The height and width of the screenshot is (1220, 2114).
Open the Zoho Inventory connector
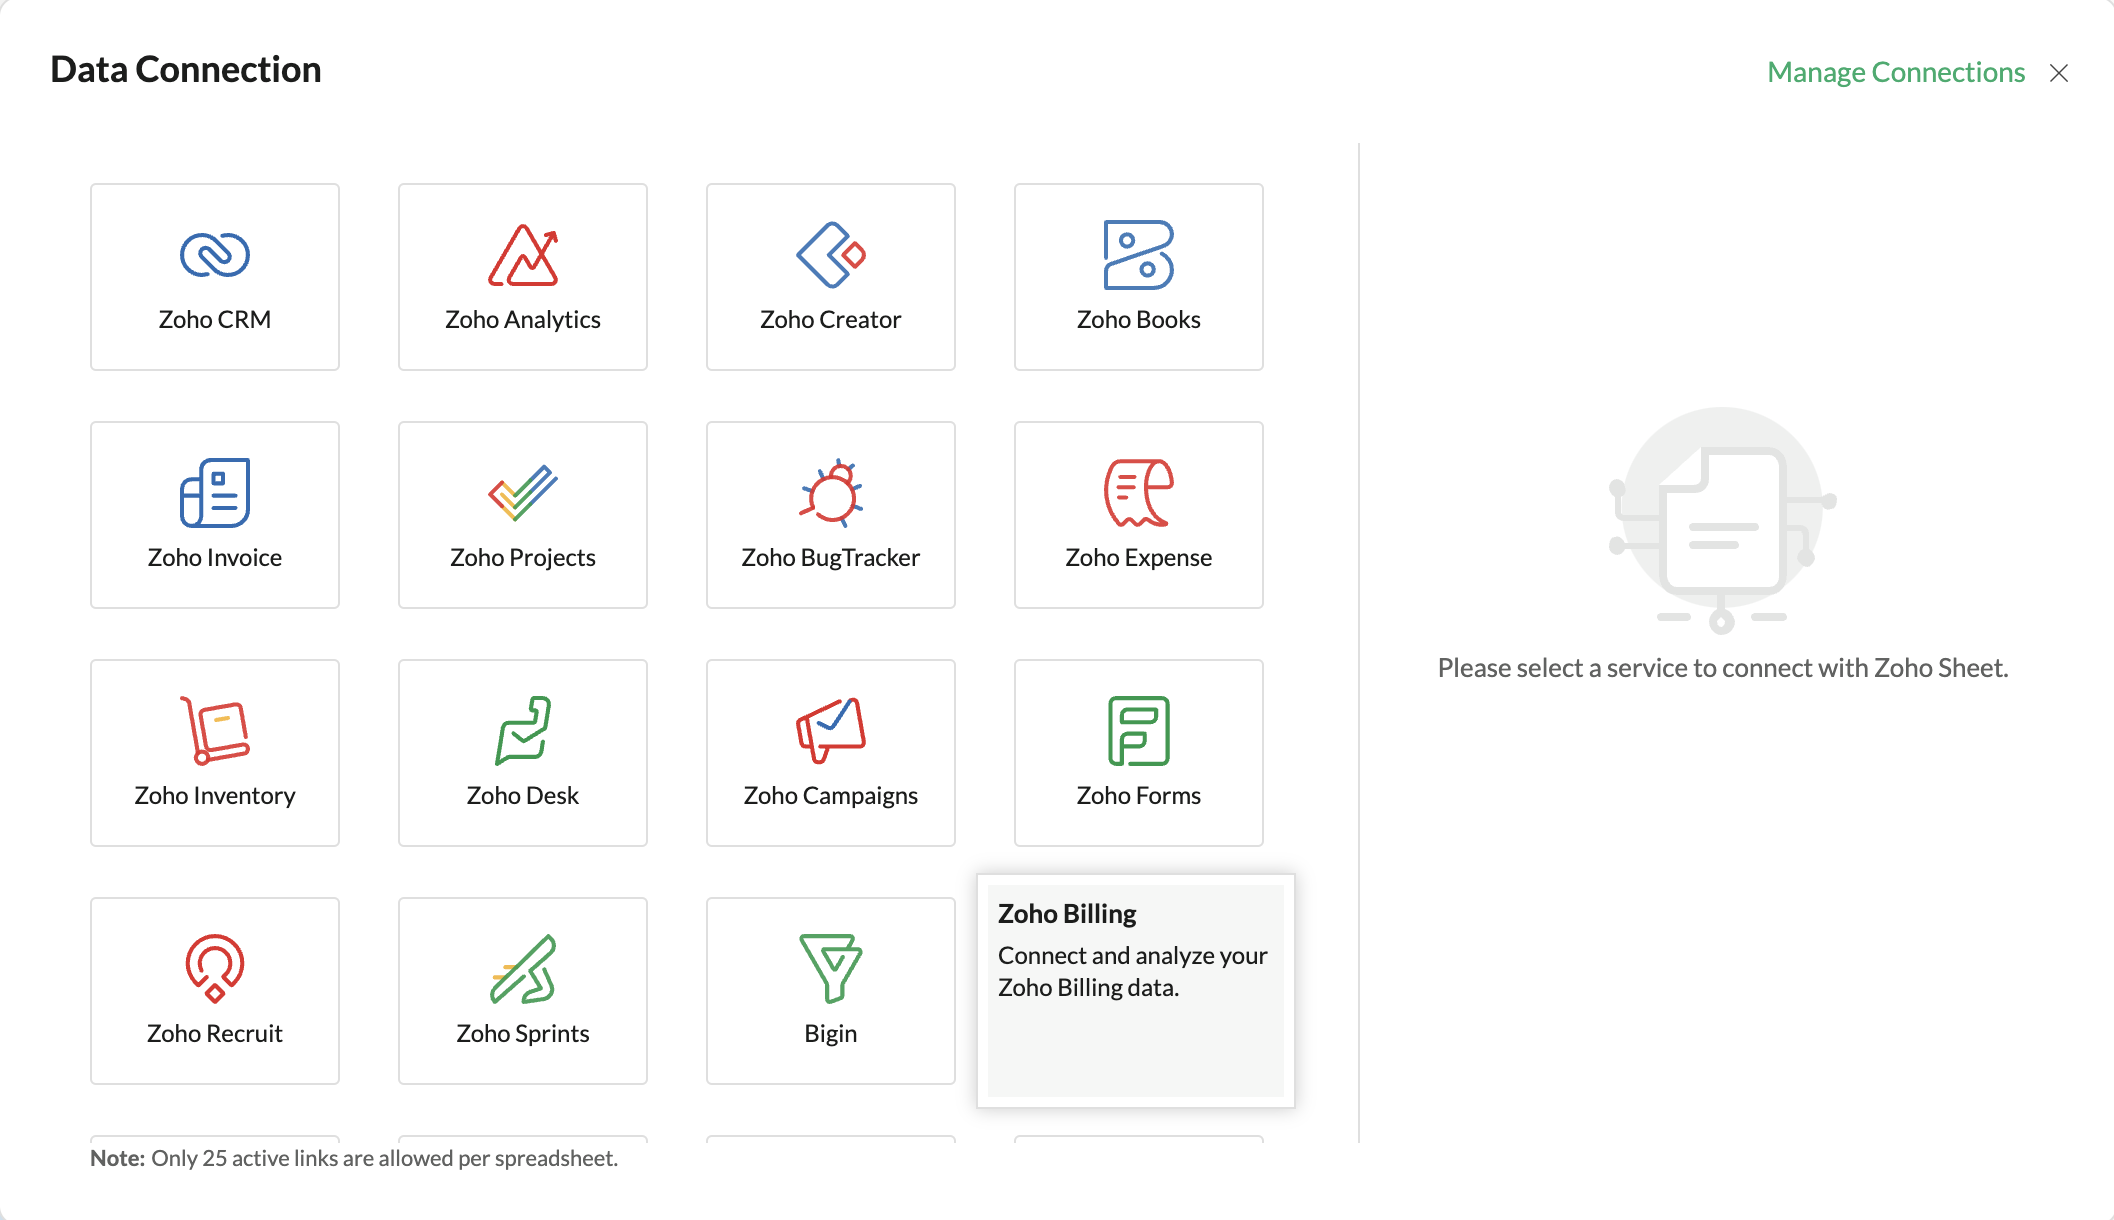214,752
